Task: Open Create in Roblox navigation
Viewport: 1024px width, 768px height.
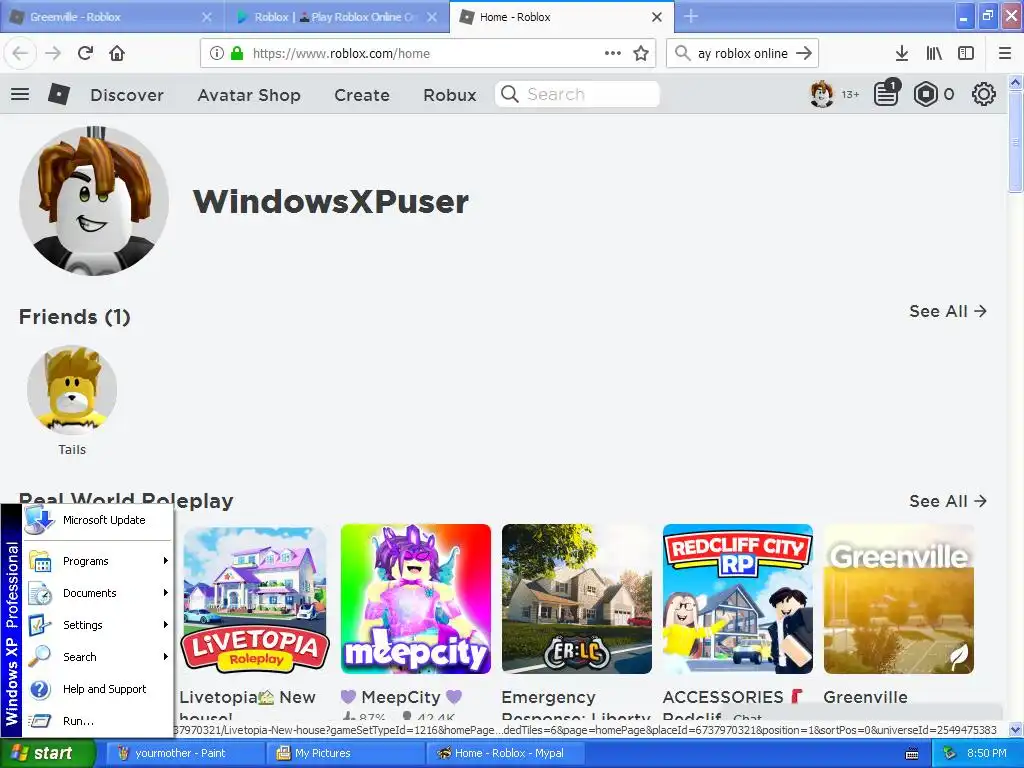Action: 362,95
